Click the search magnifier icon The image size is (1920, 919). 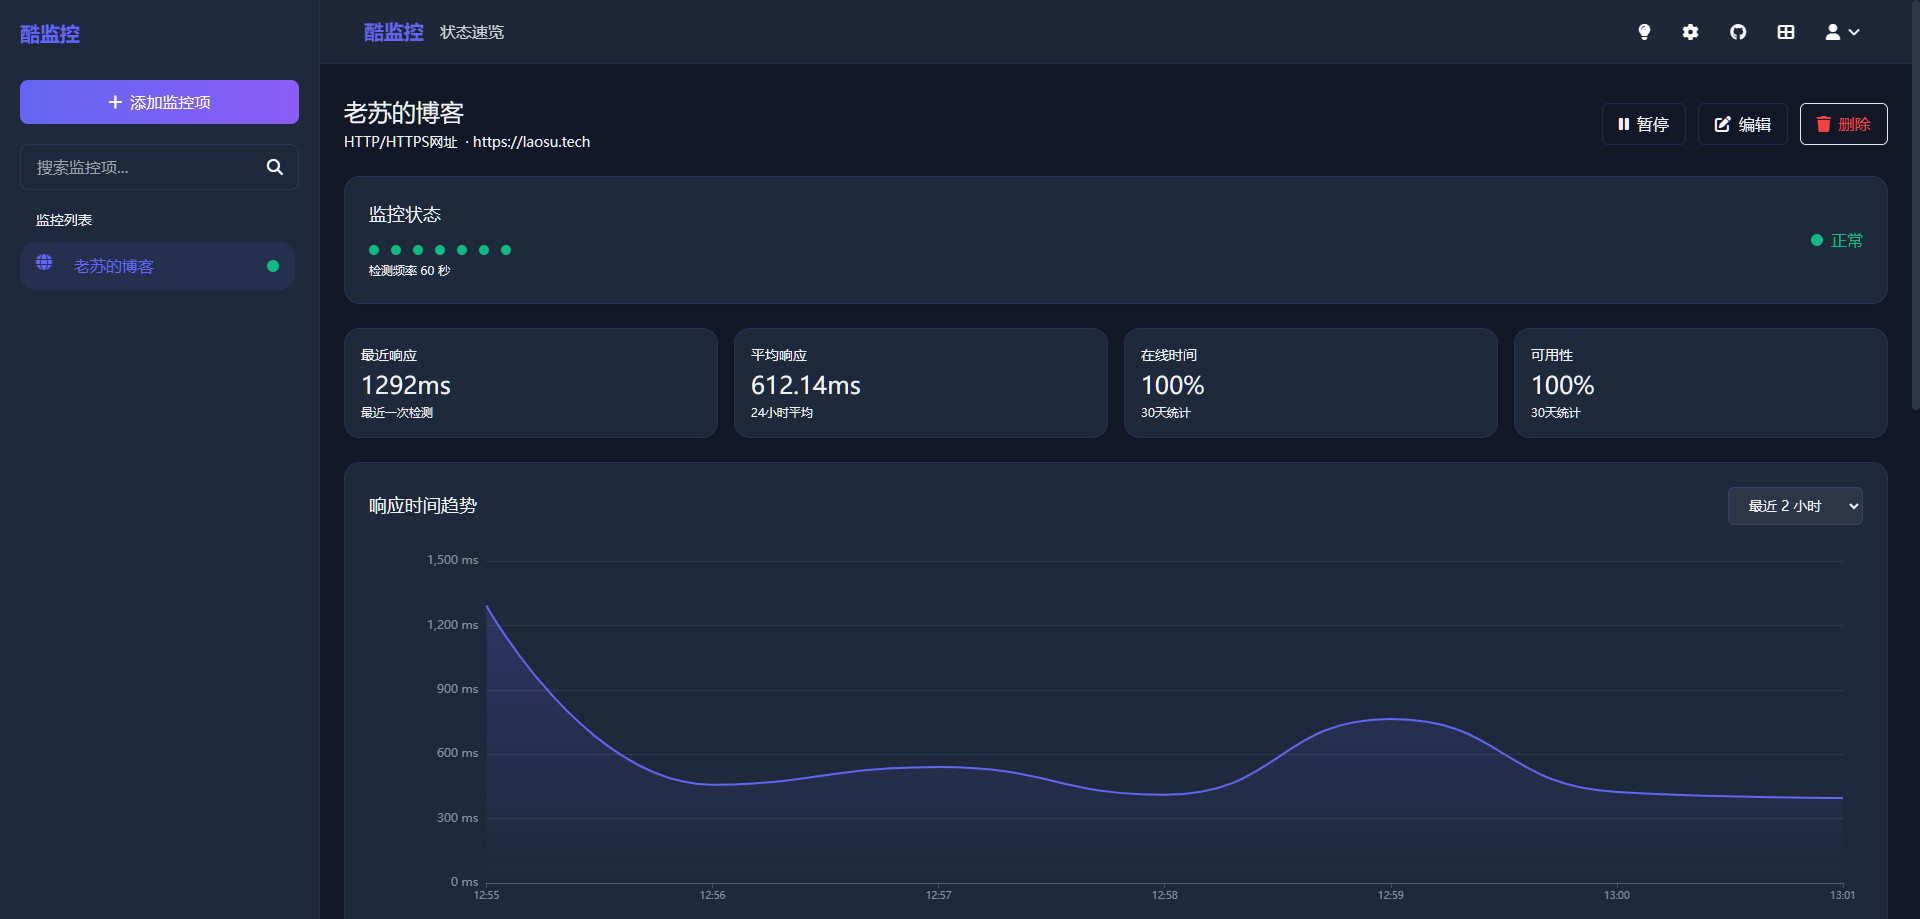[275, 167]
